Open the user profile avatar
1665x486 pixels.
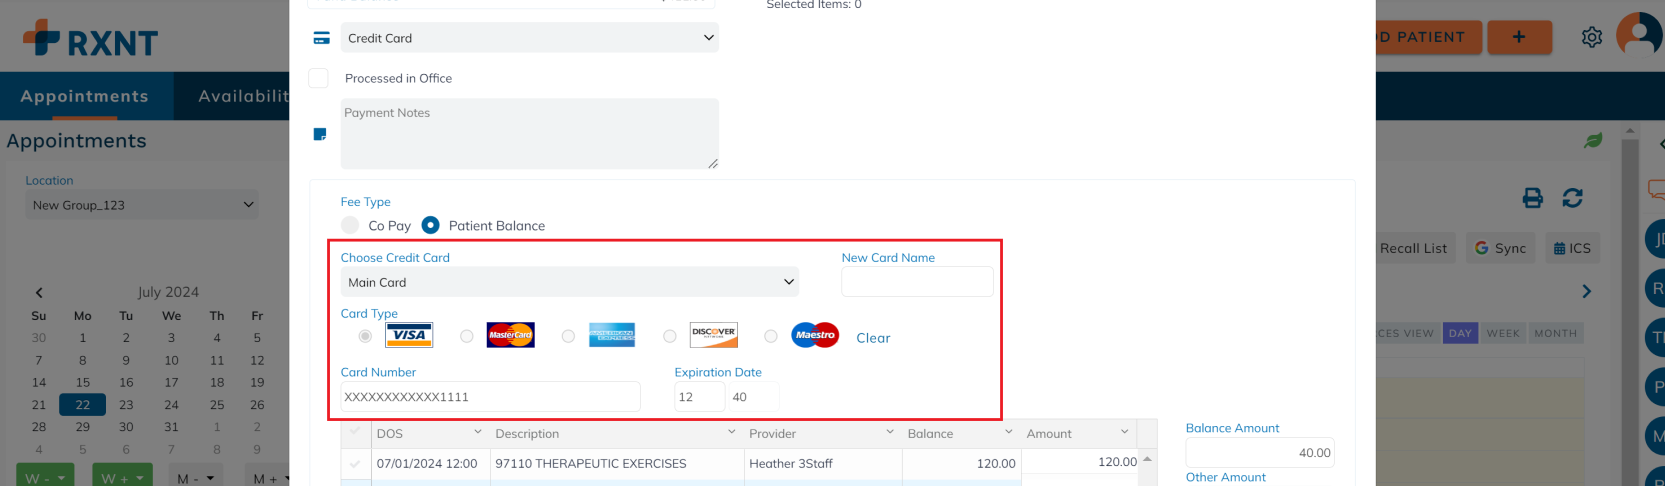[1639, 36]
